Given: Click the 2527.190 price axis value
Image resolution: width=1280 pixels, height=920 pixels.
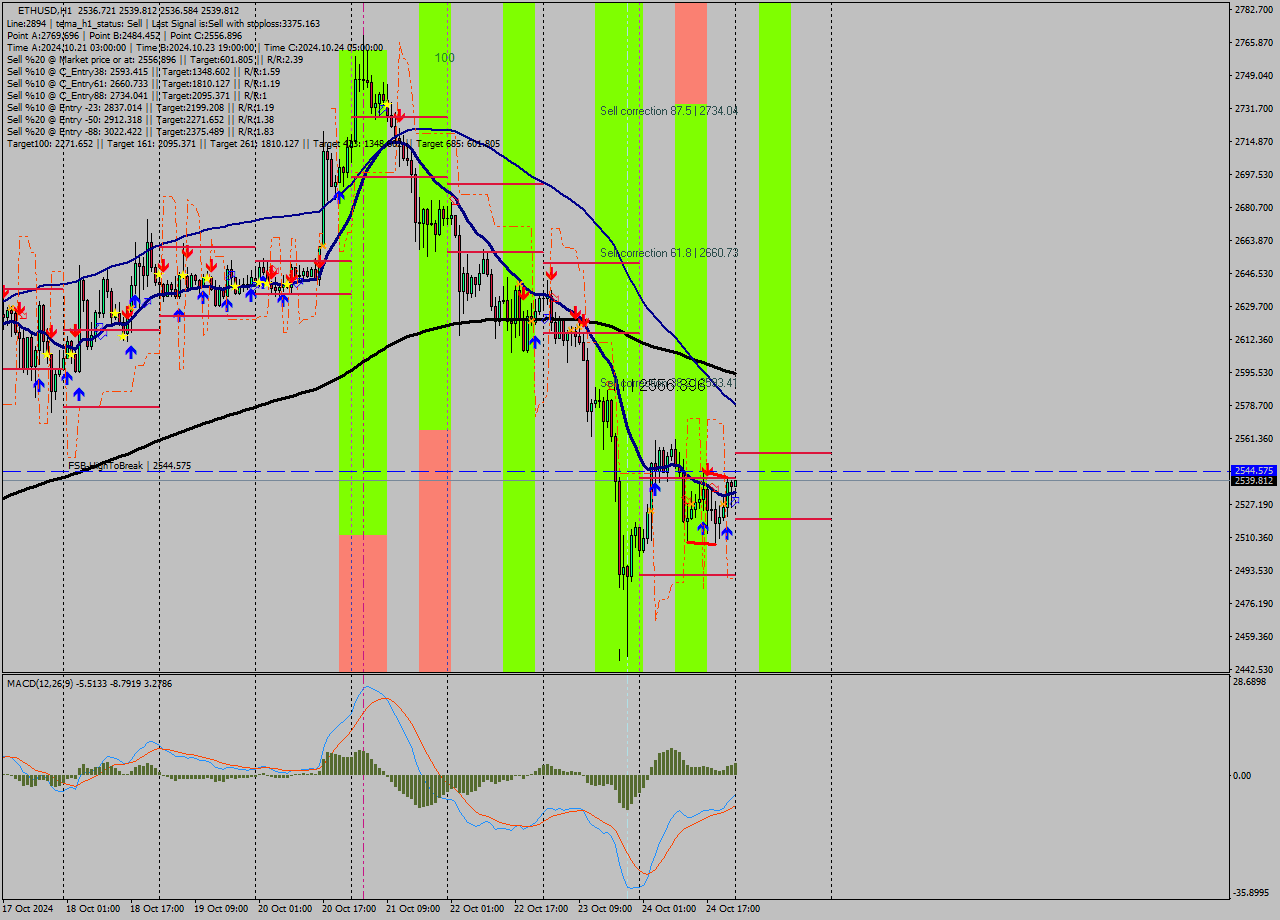Looking at the screenshot, I should (1254, 504).
